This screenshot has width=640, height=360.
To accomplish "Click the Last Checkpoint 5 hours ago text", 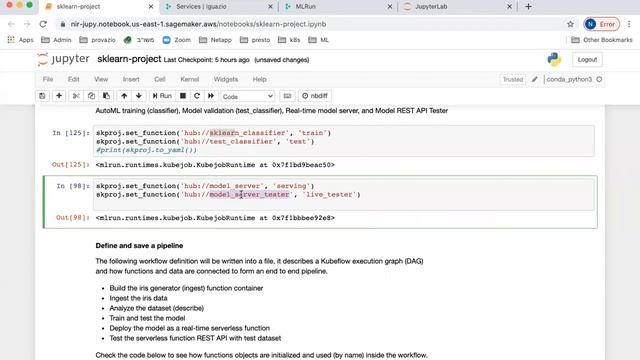I will [206, 60].
